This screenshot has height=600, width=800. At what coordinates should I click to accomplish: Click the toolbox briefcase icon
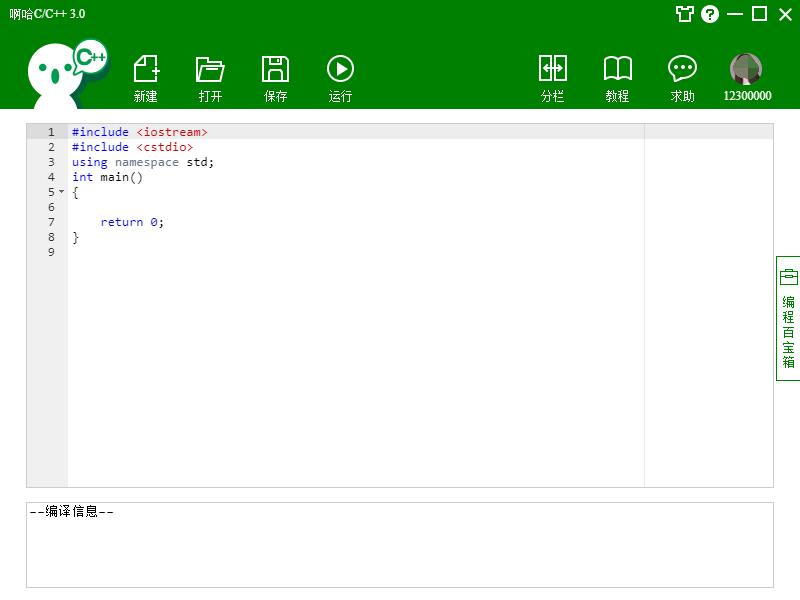pos(789,277)
